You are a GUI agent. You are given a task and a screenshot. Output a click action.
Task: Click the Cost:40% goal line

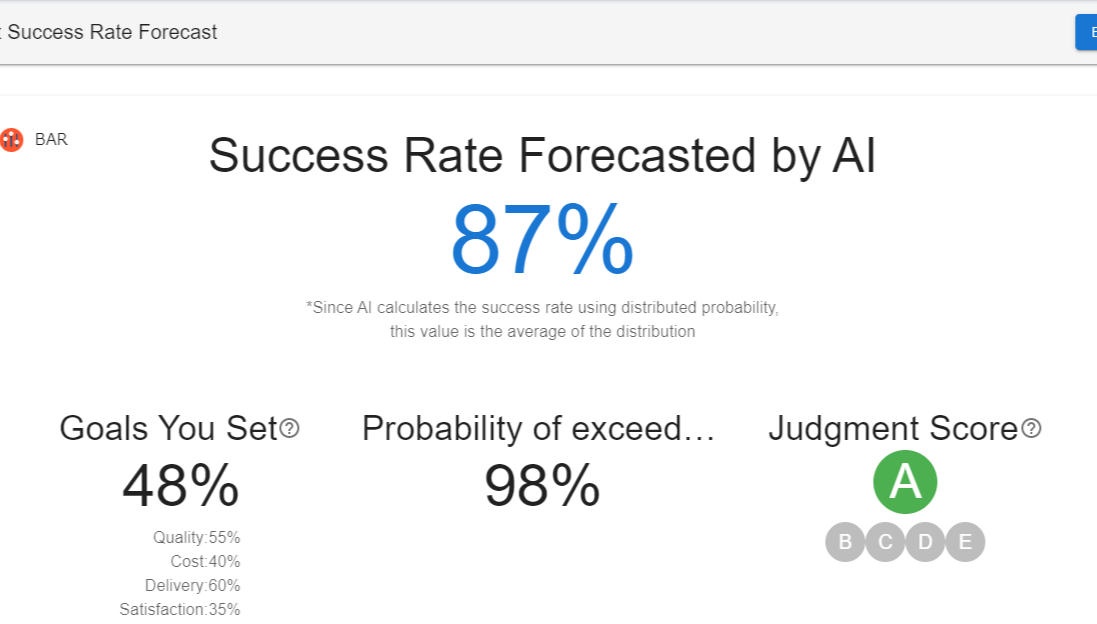point(205,561)
